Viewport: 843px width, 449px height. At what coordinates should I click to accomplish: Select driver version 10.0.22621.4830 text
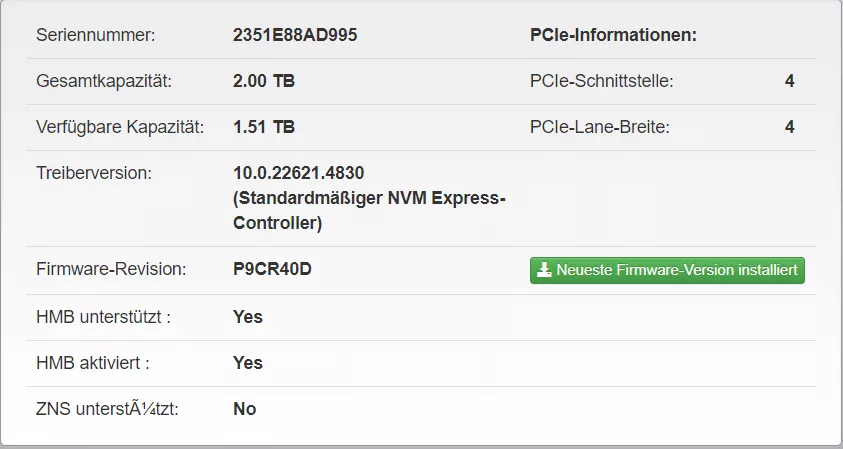[298, 173]
